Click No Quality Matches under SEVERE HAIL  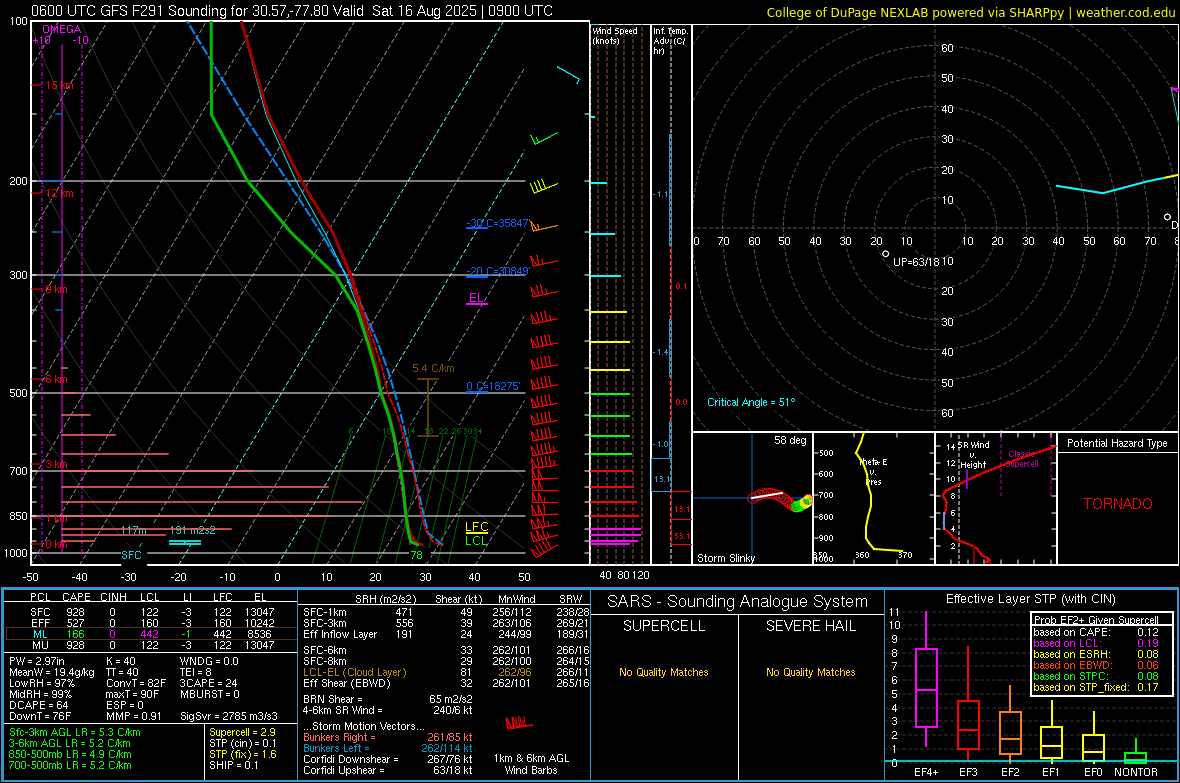pyautogui.click(x=810, y=672)
